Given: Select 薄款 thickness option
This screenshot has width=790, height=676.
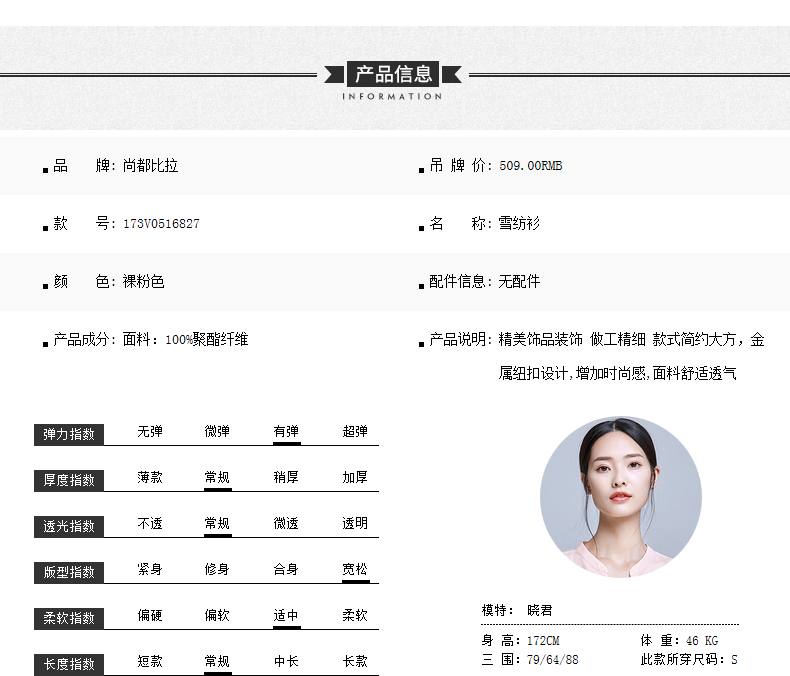Looking at the screenshot, I should (150, 478).
